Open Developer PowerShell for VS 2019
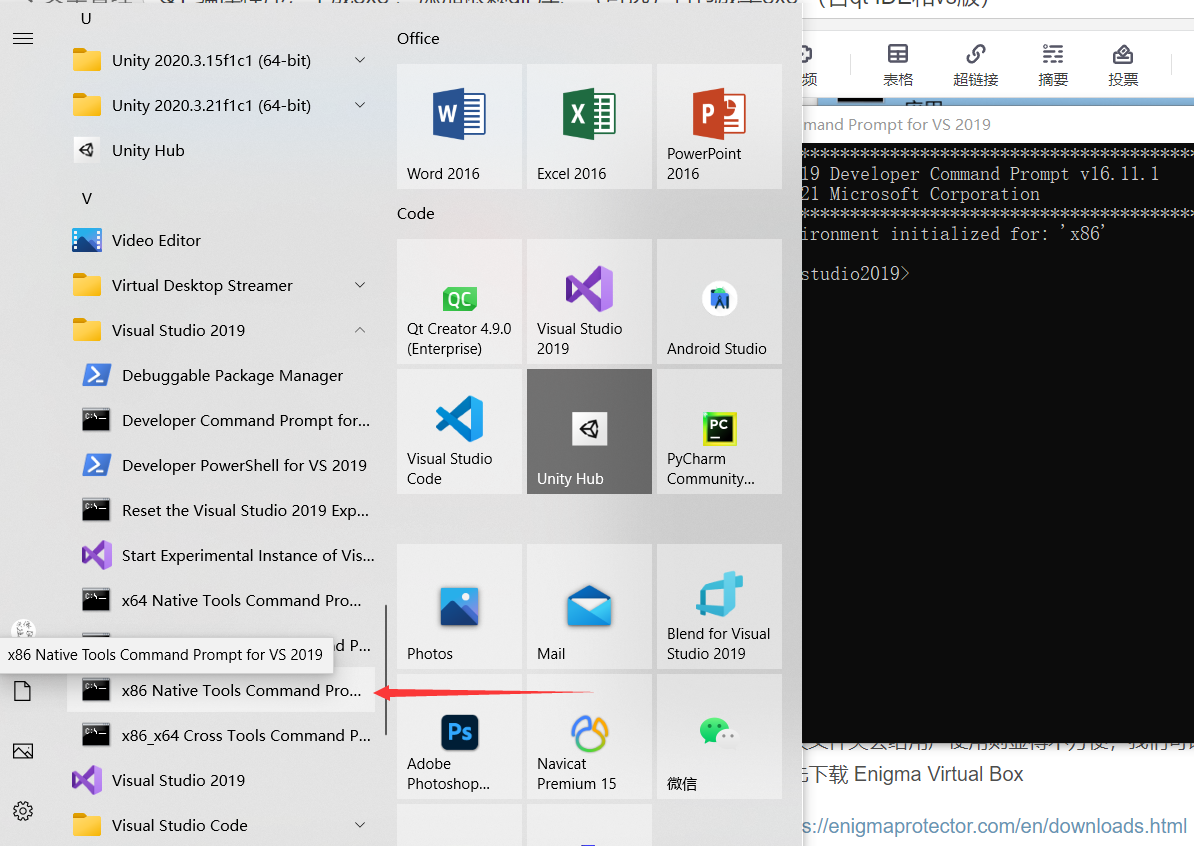Image resolution: width=1194 pixels, height=846 pixels. (x=221, y=465)
